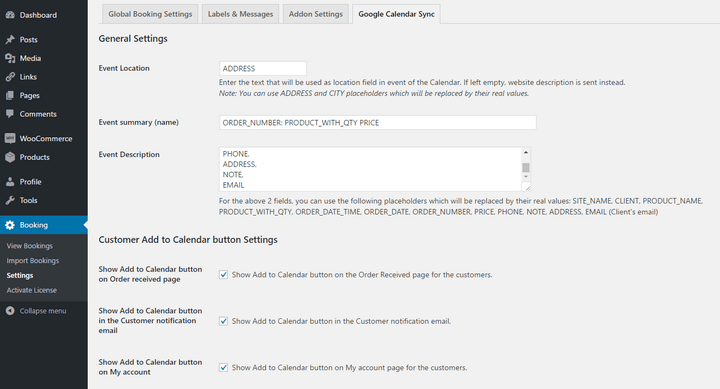Click the Posts pushpin icon
Image resolution: width=720 pixels, height=389 pixels.
click(x=10, y=39)
